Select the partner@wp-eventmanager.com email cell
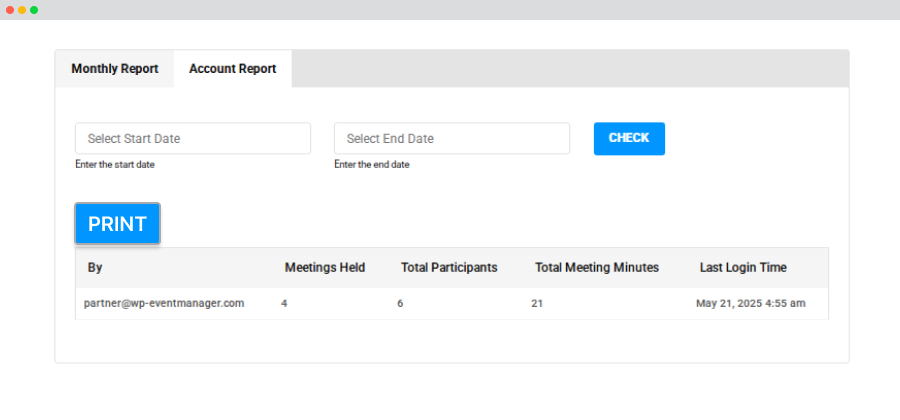The image size is (900, 420). point(164,303)
